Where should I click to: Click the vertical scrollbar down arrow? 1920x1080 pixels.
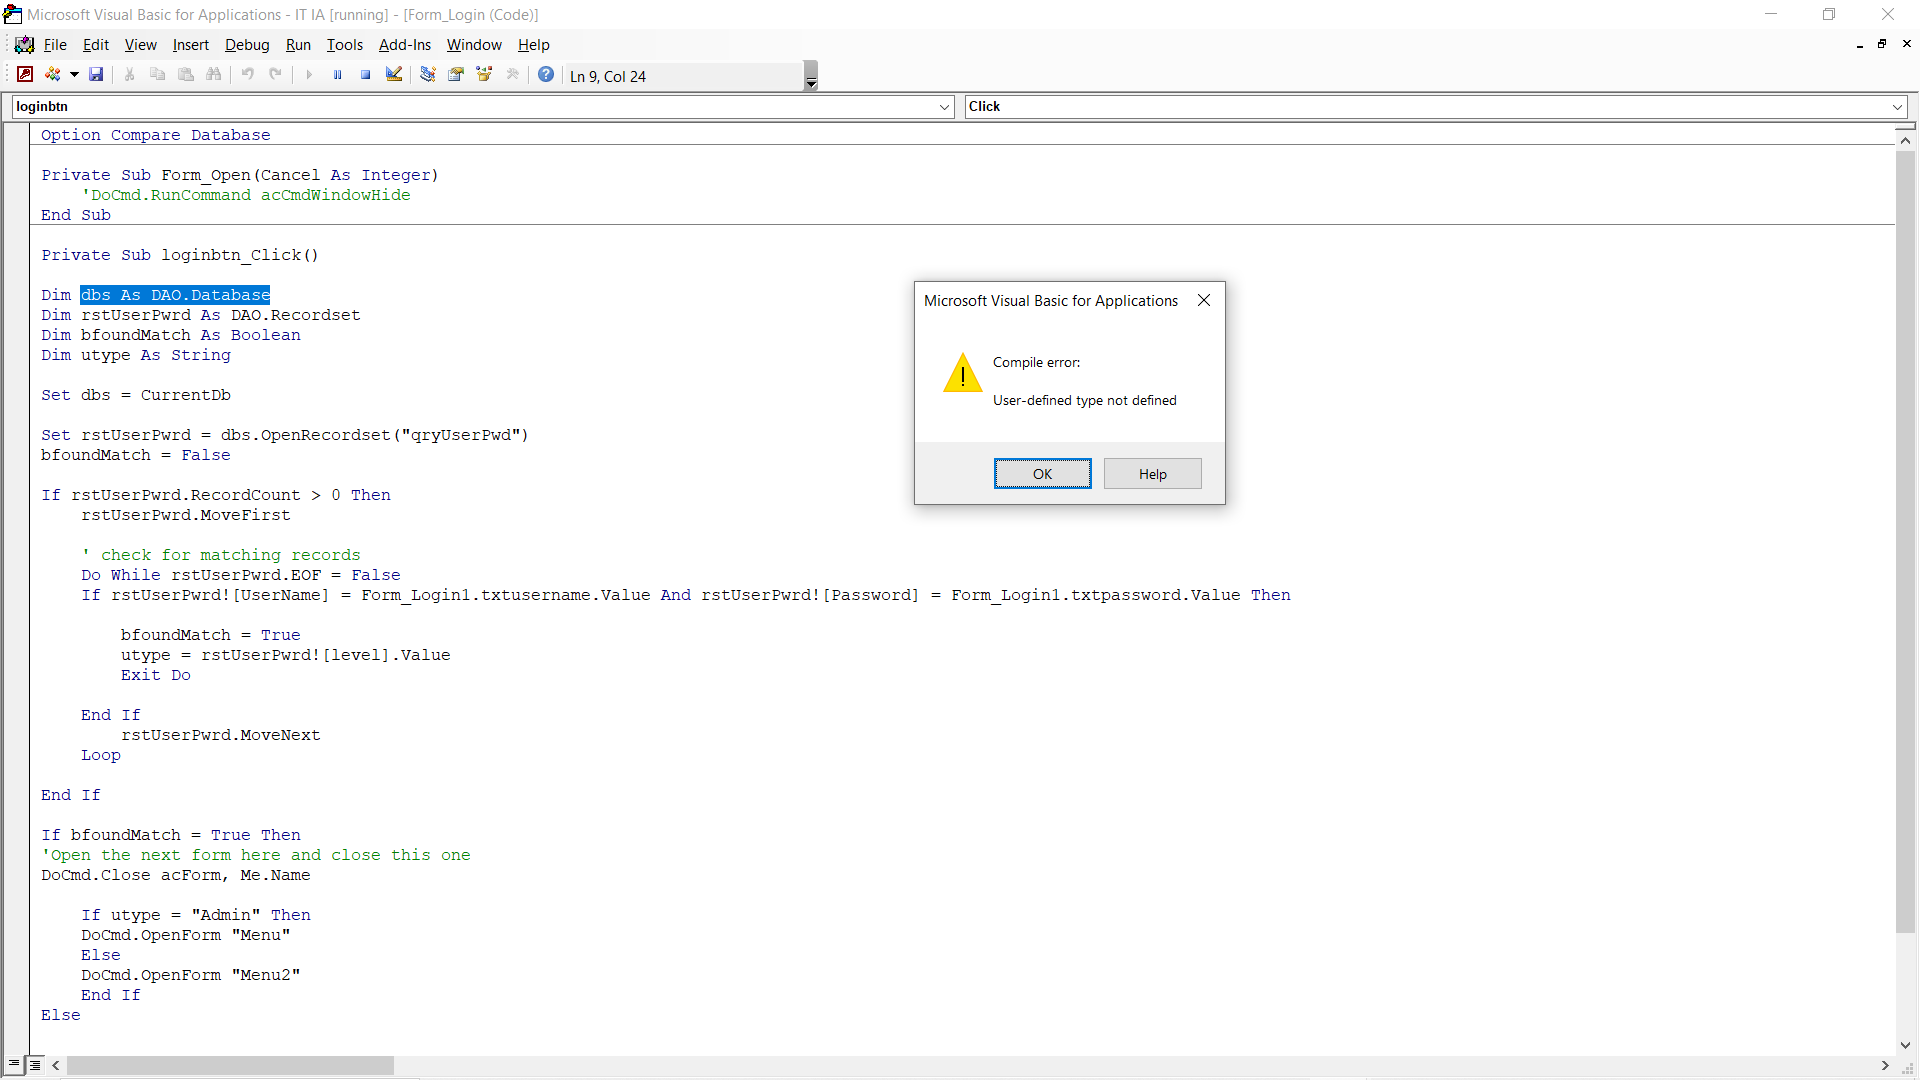pos(1905,1045)
